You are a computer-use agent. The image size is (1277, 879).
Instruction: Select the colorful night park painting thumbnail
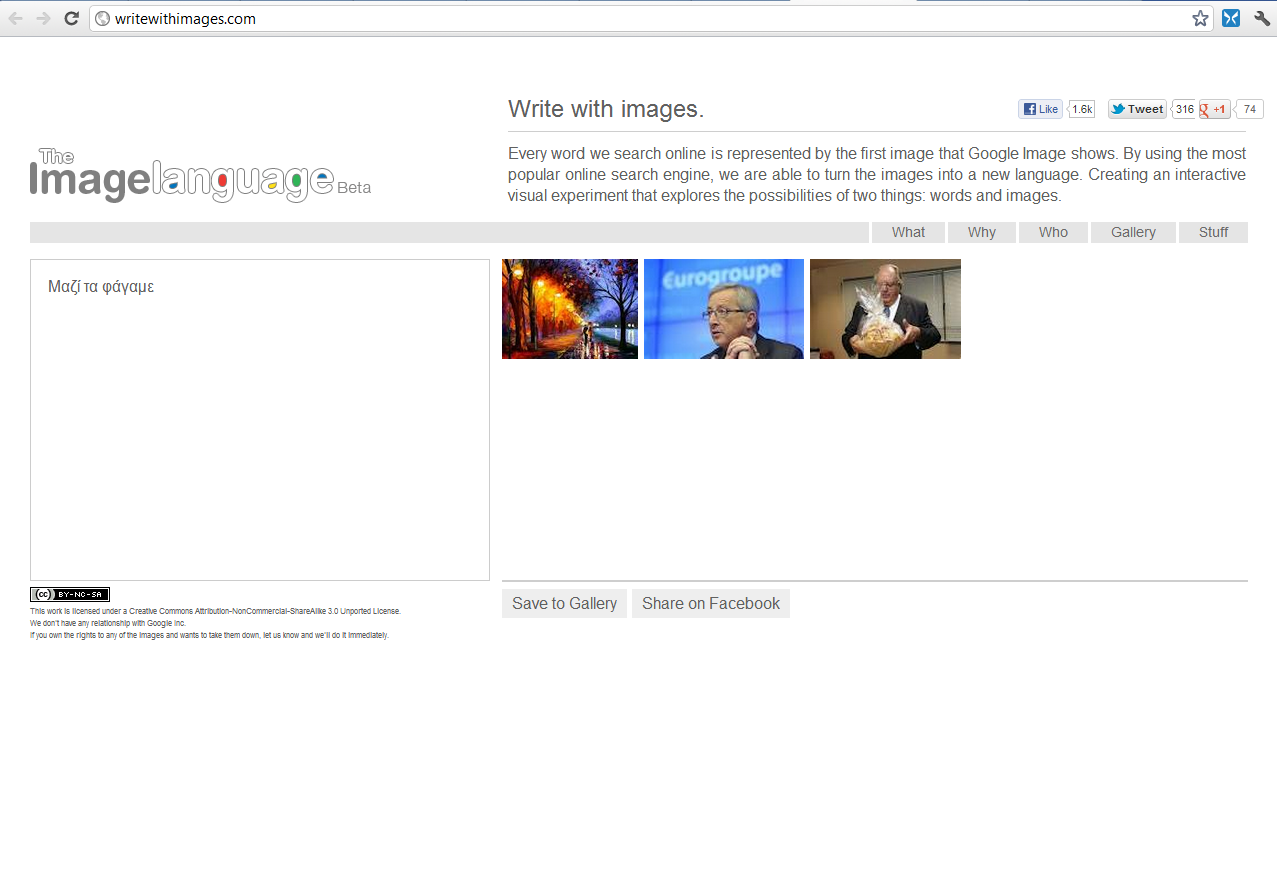point(570,309)
